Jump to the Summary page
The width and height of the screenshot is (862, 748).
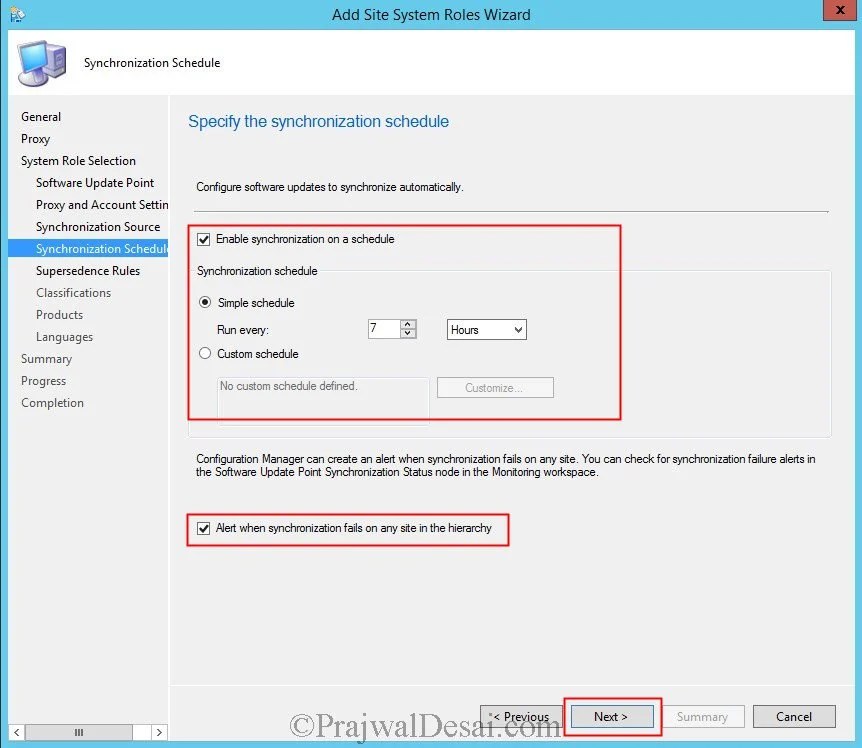[46, 358]
